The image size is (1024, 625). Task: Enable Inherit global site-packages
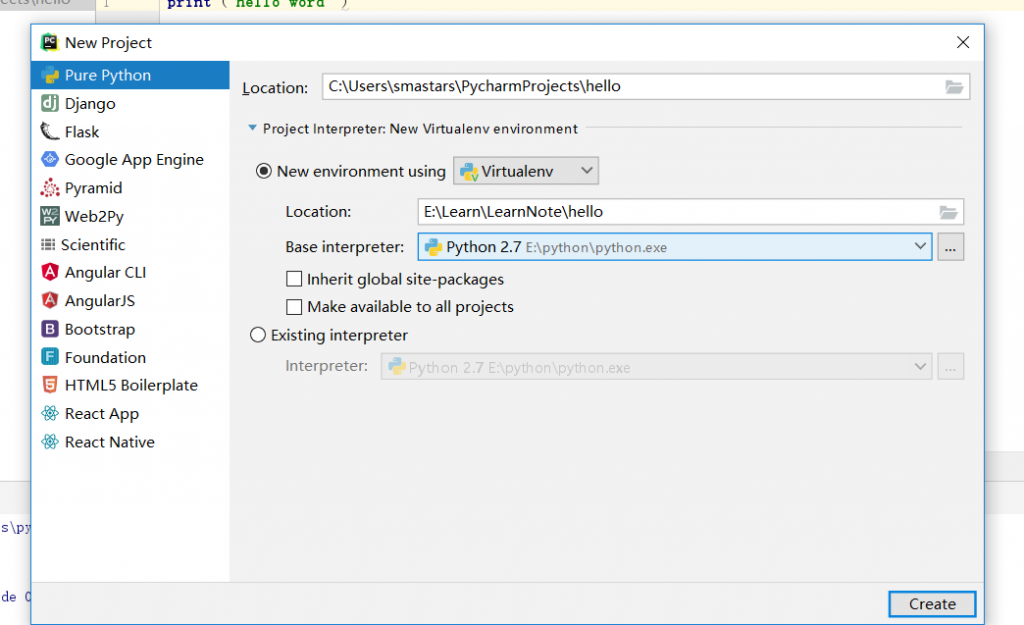294,280
